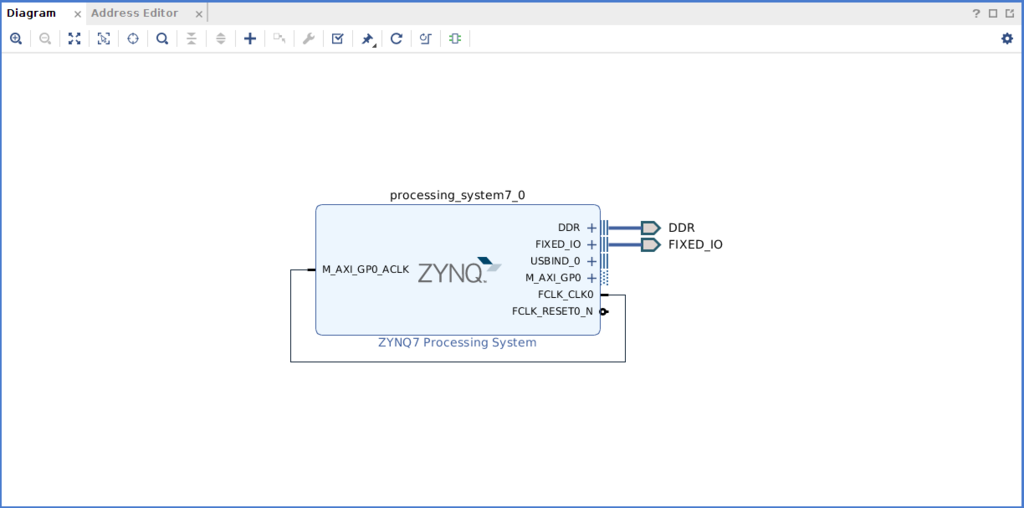Maximize the Diagram panel
The height and width of the screenshot is (508, 1024).
pyautogui.click(x=993, y=13)
